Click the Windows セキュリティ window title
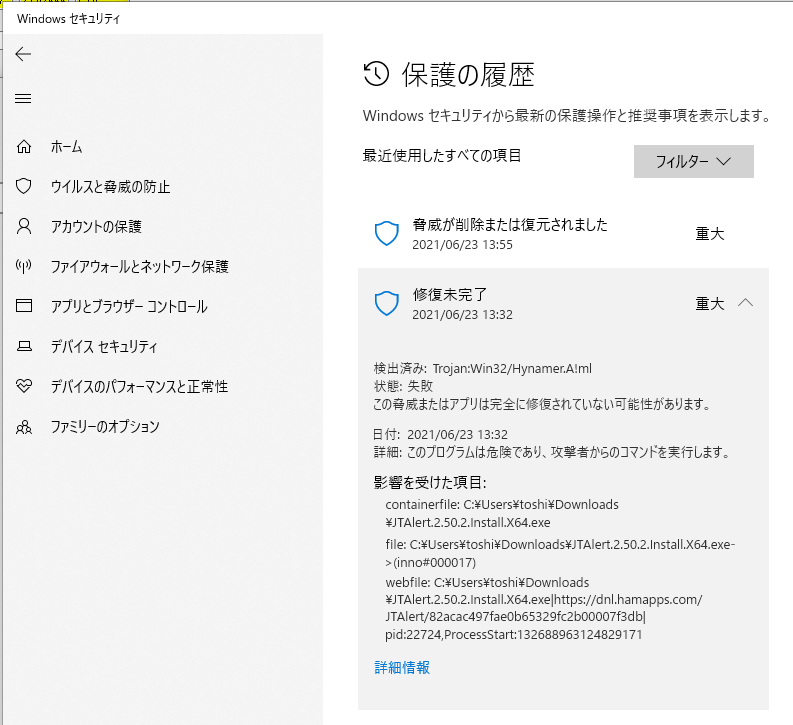The height and width of the screenshot is (725, 793). 68,19
